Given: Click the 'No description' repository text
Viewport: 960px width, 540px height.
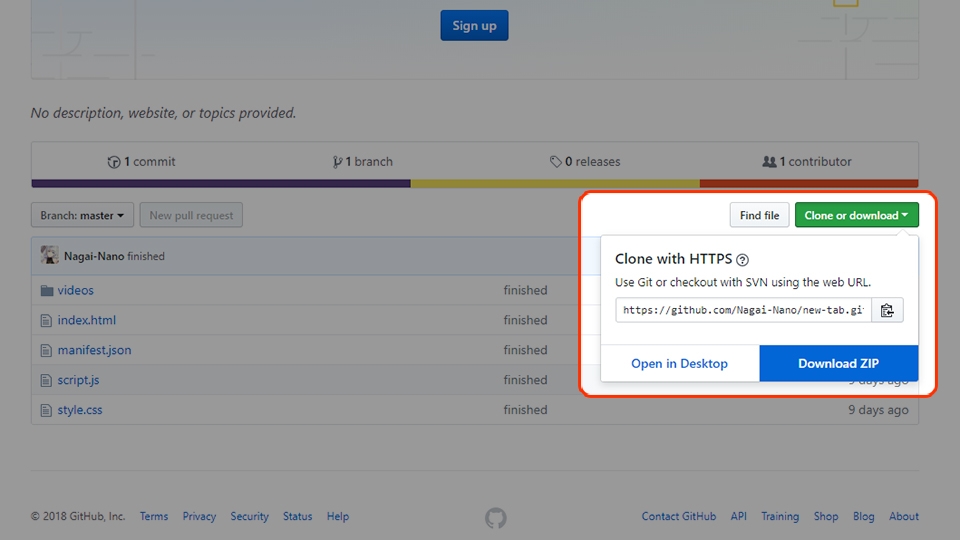Looking at the screenshot, I should pyautogui.click(x=163, y=113).
